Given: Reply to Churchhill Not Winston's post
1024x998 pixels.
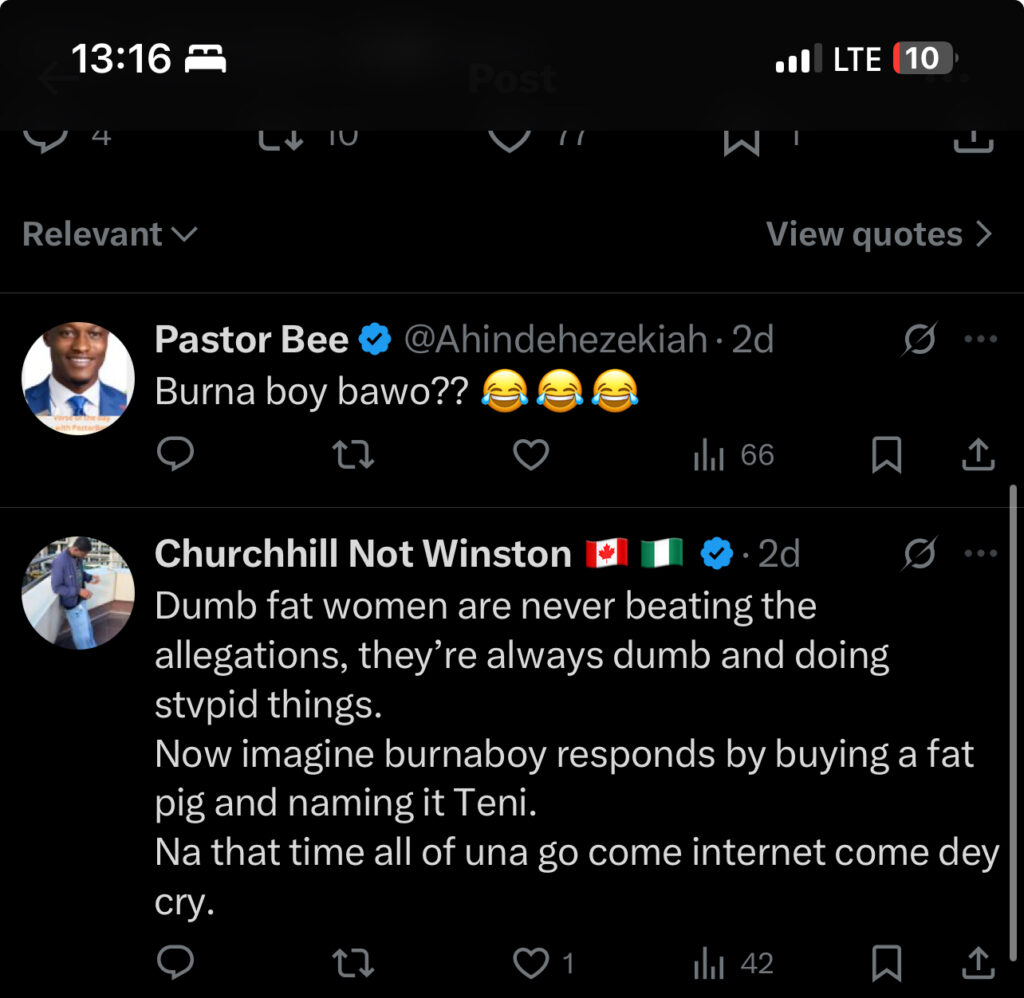Looking at the screenshot, I should pyautogui.click(x=176, y=963).
